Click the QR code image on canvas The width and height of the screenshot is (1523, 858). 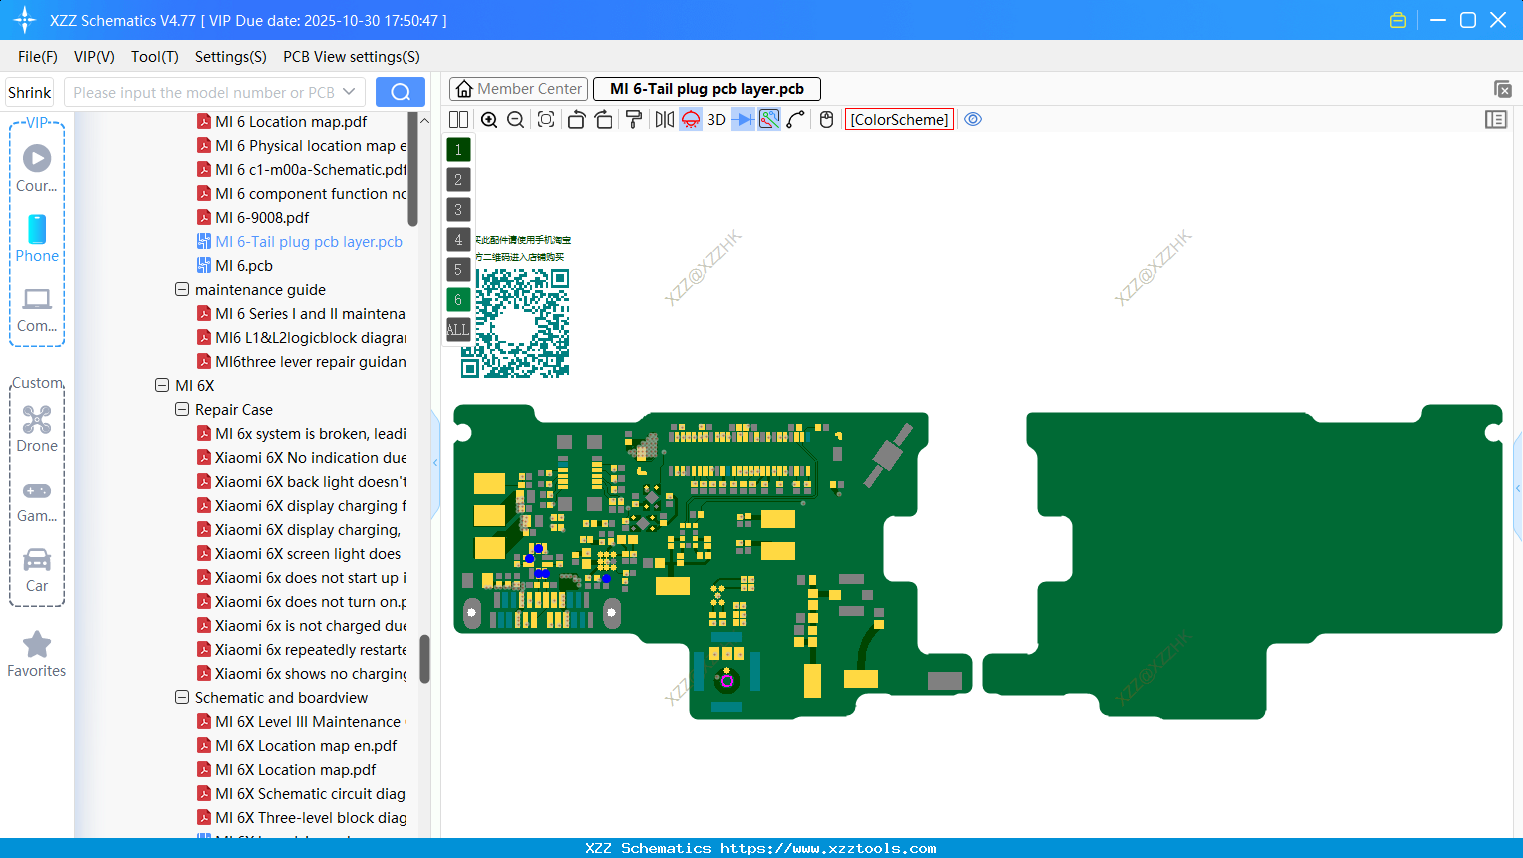[515, 322]
